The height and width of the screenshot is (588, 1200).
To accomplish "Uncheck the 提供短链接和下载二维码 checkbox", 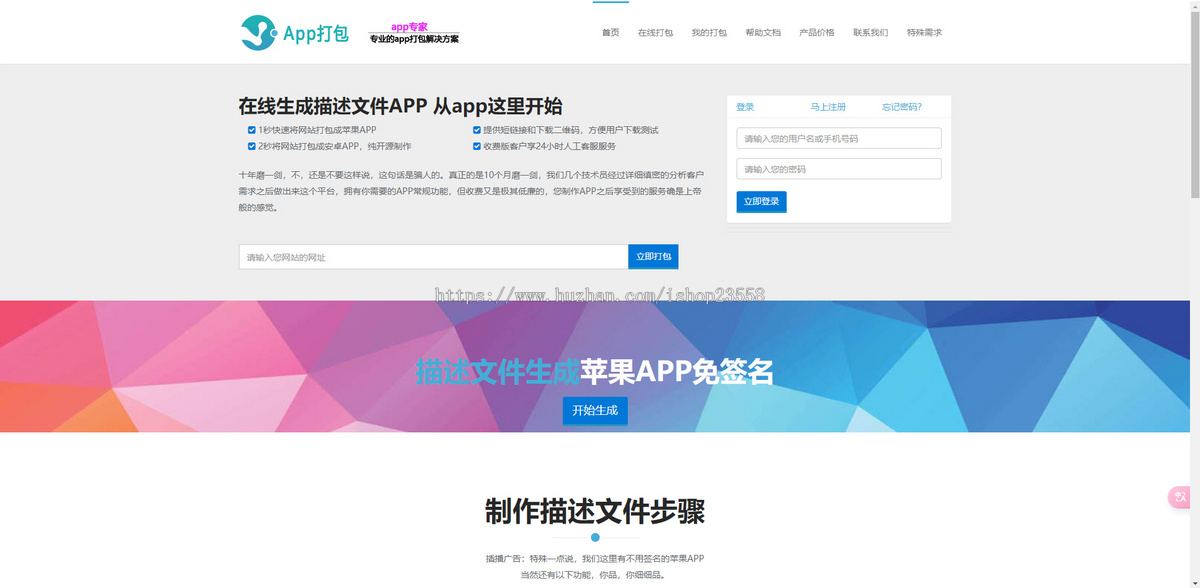I will click(477, 130).
